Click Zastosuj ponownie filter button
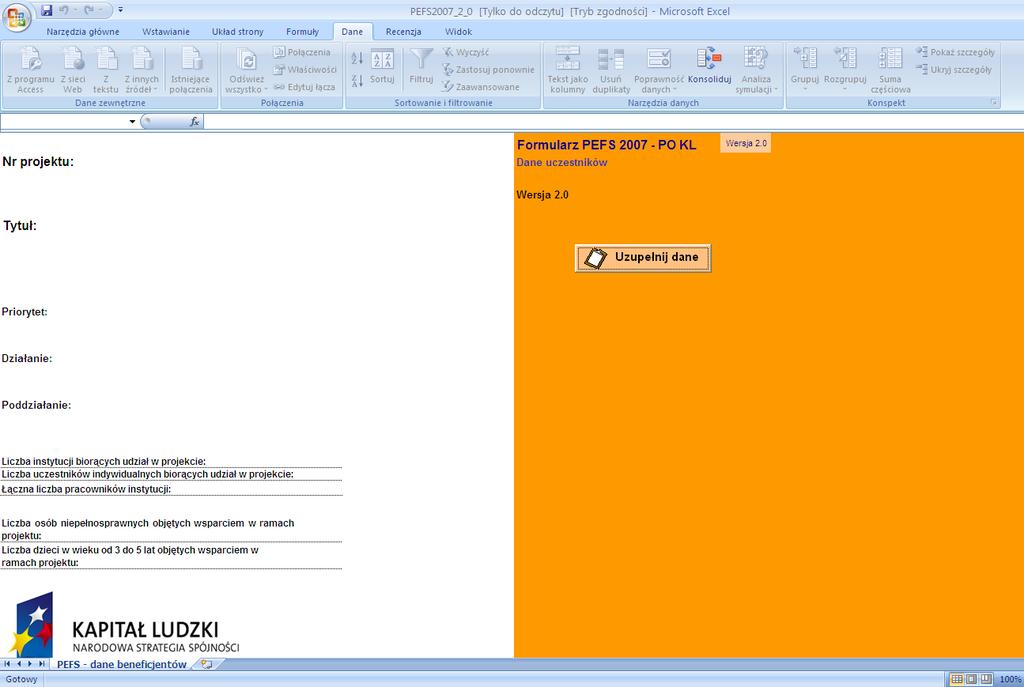This screenshot has height=687, width=1024. tap(488, 69)
